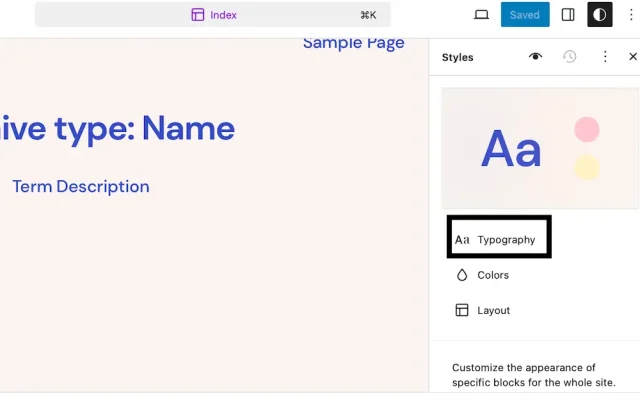Viewport: 640px width, 401px height.
Task: Click the Aa icon beside Typography
Action: pyautogui.click(x=462, y=240)
